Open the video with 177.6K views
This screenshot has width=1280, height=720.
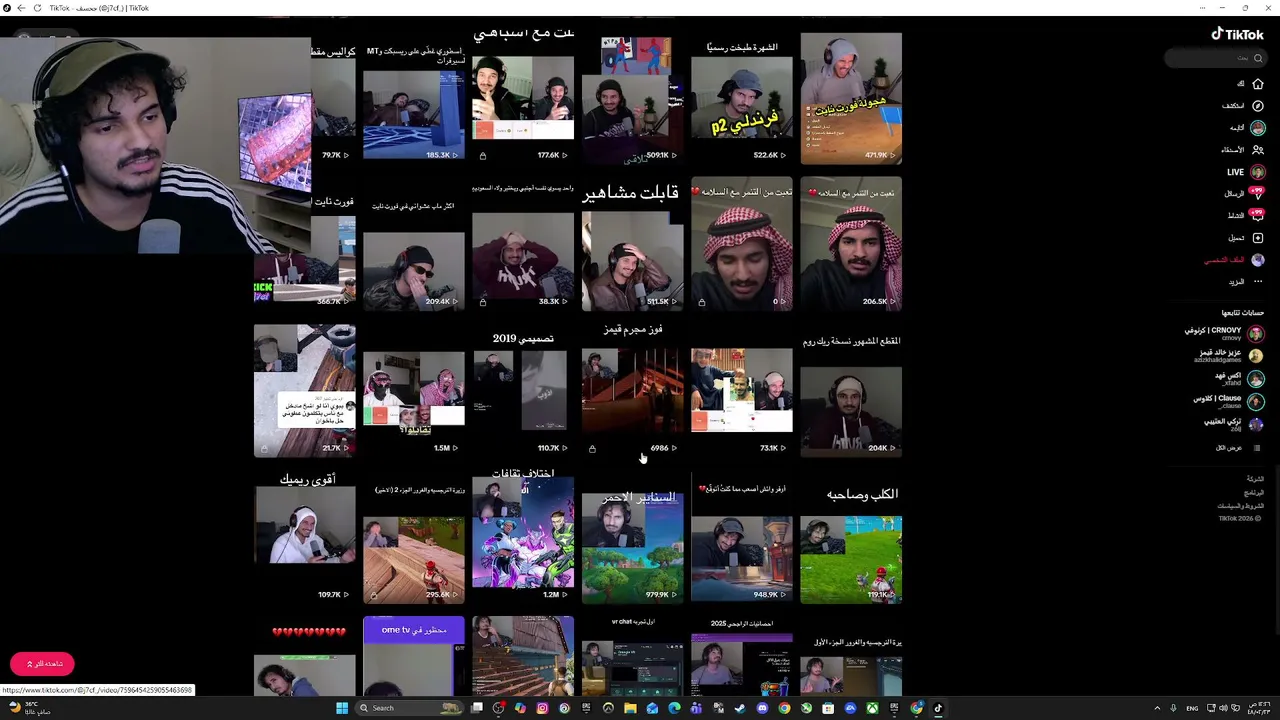point(523,98)
